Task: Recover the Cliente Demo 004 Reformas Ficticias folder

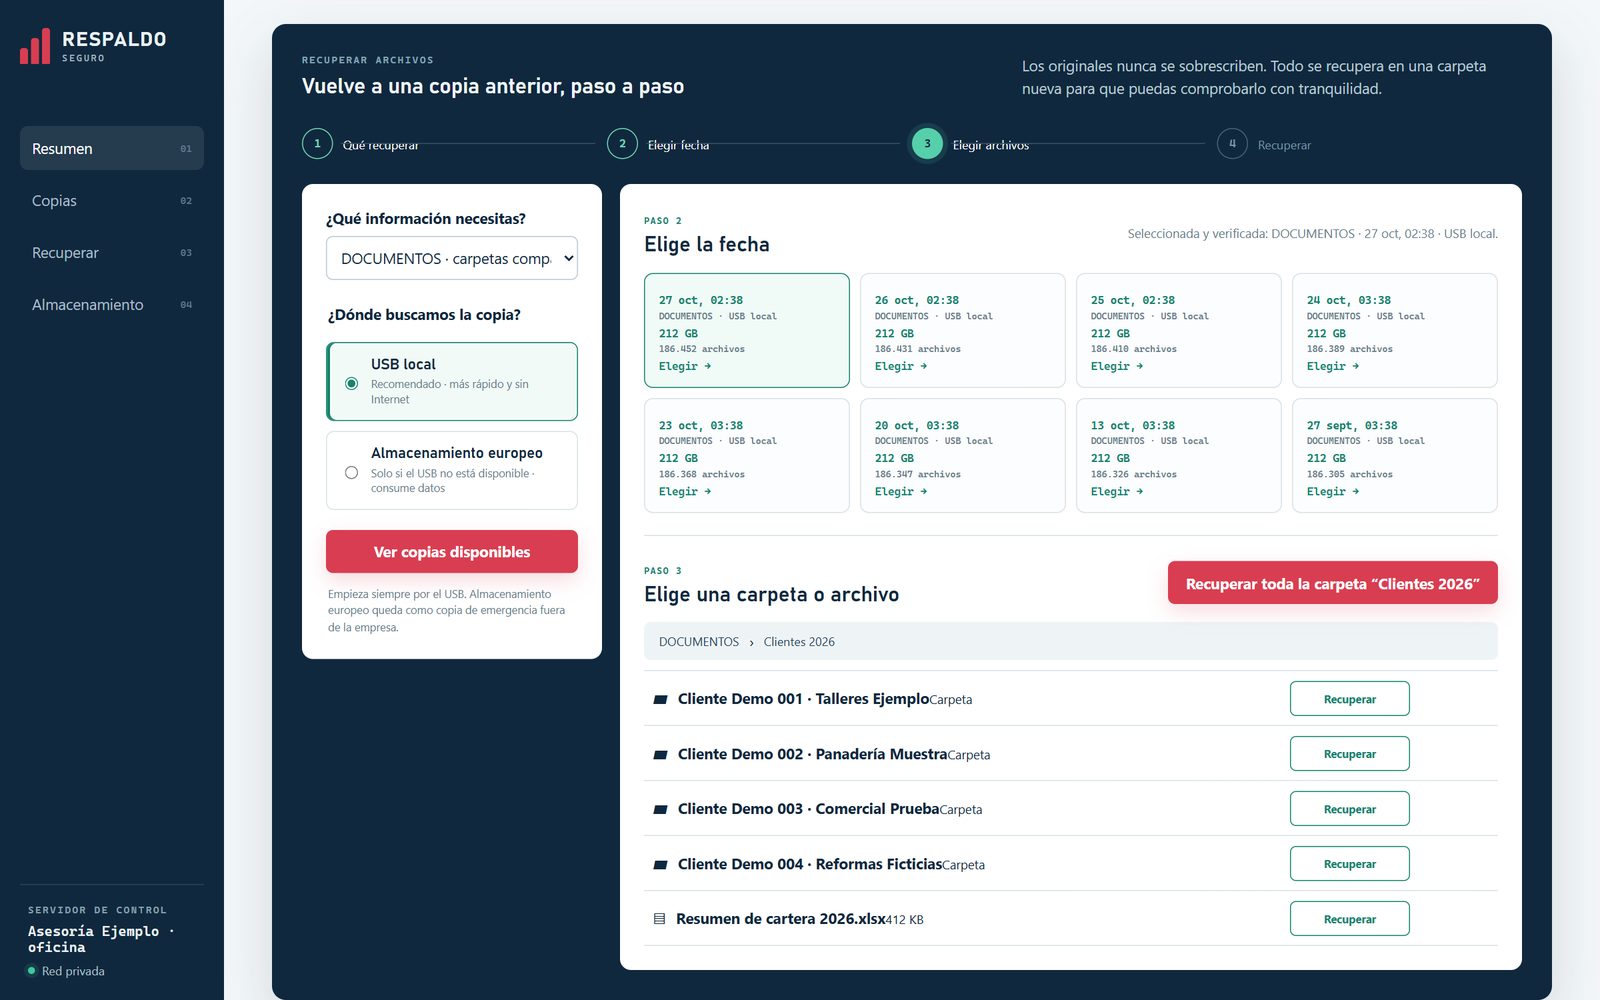Action: (x=1350, y=864)
